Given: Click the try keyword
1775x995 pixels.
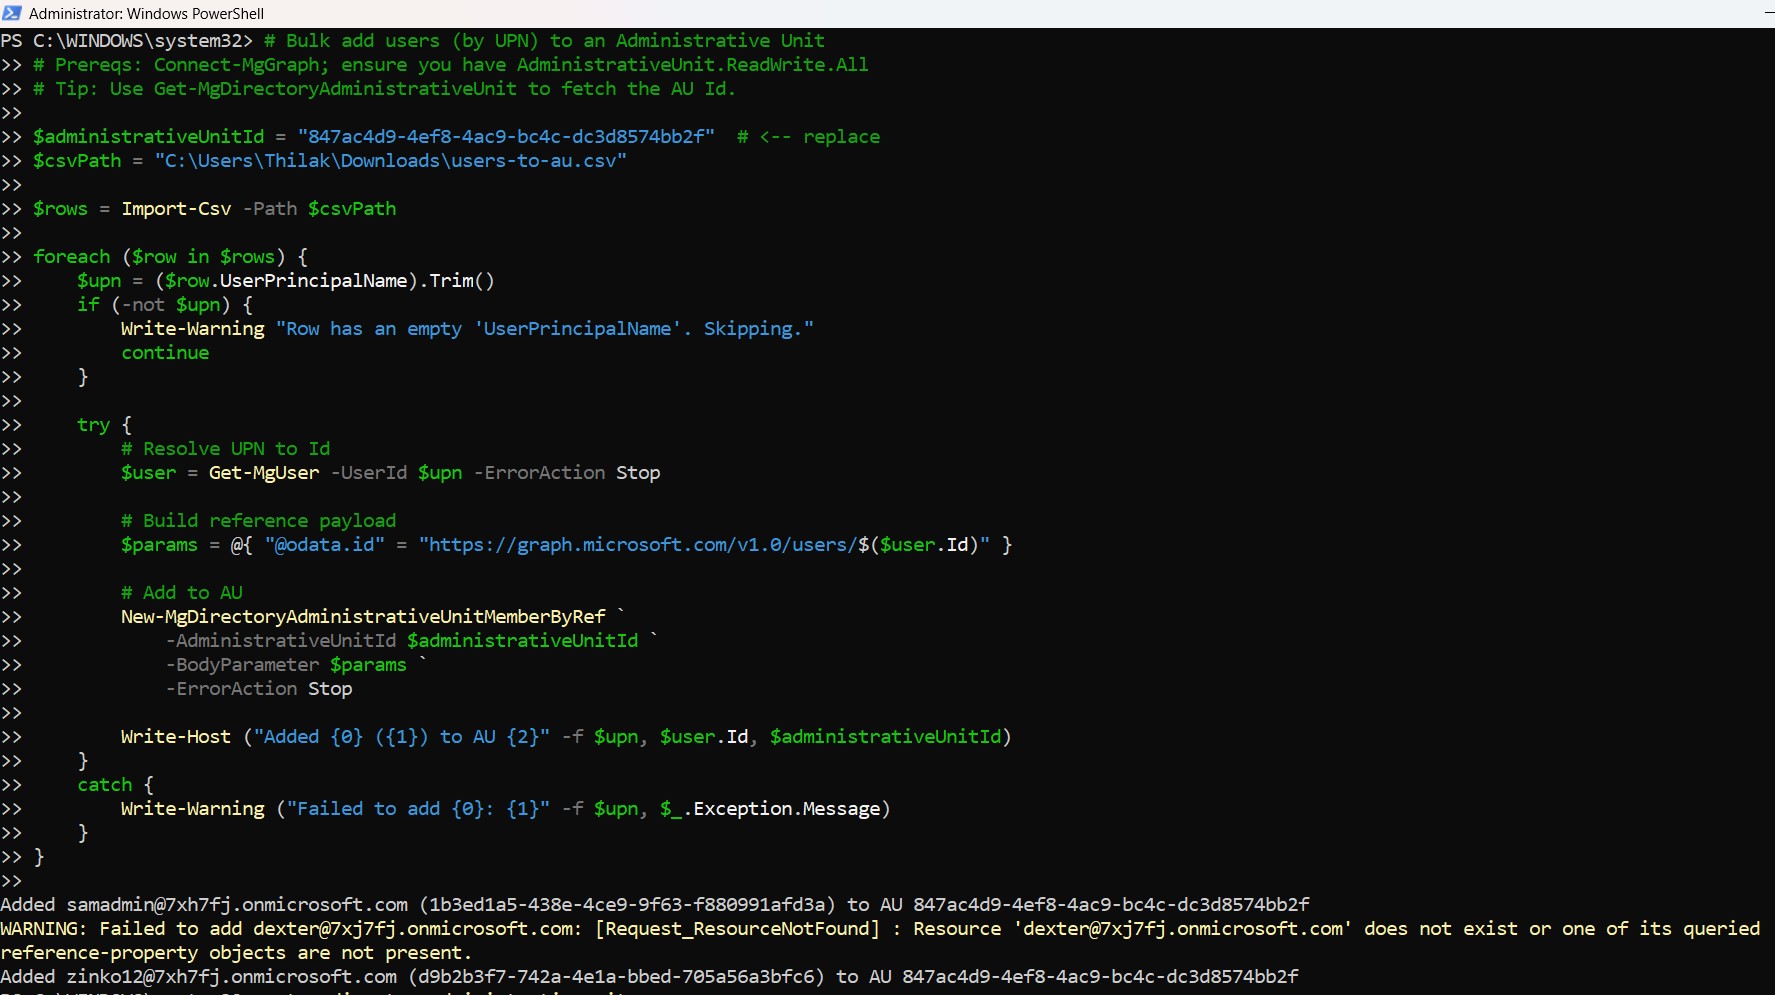Looking at the screenshot, I should [x=93, y=425].
